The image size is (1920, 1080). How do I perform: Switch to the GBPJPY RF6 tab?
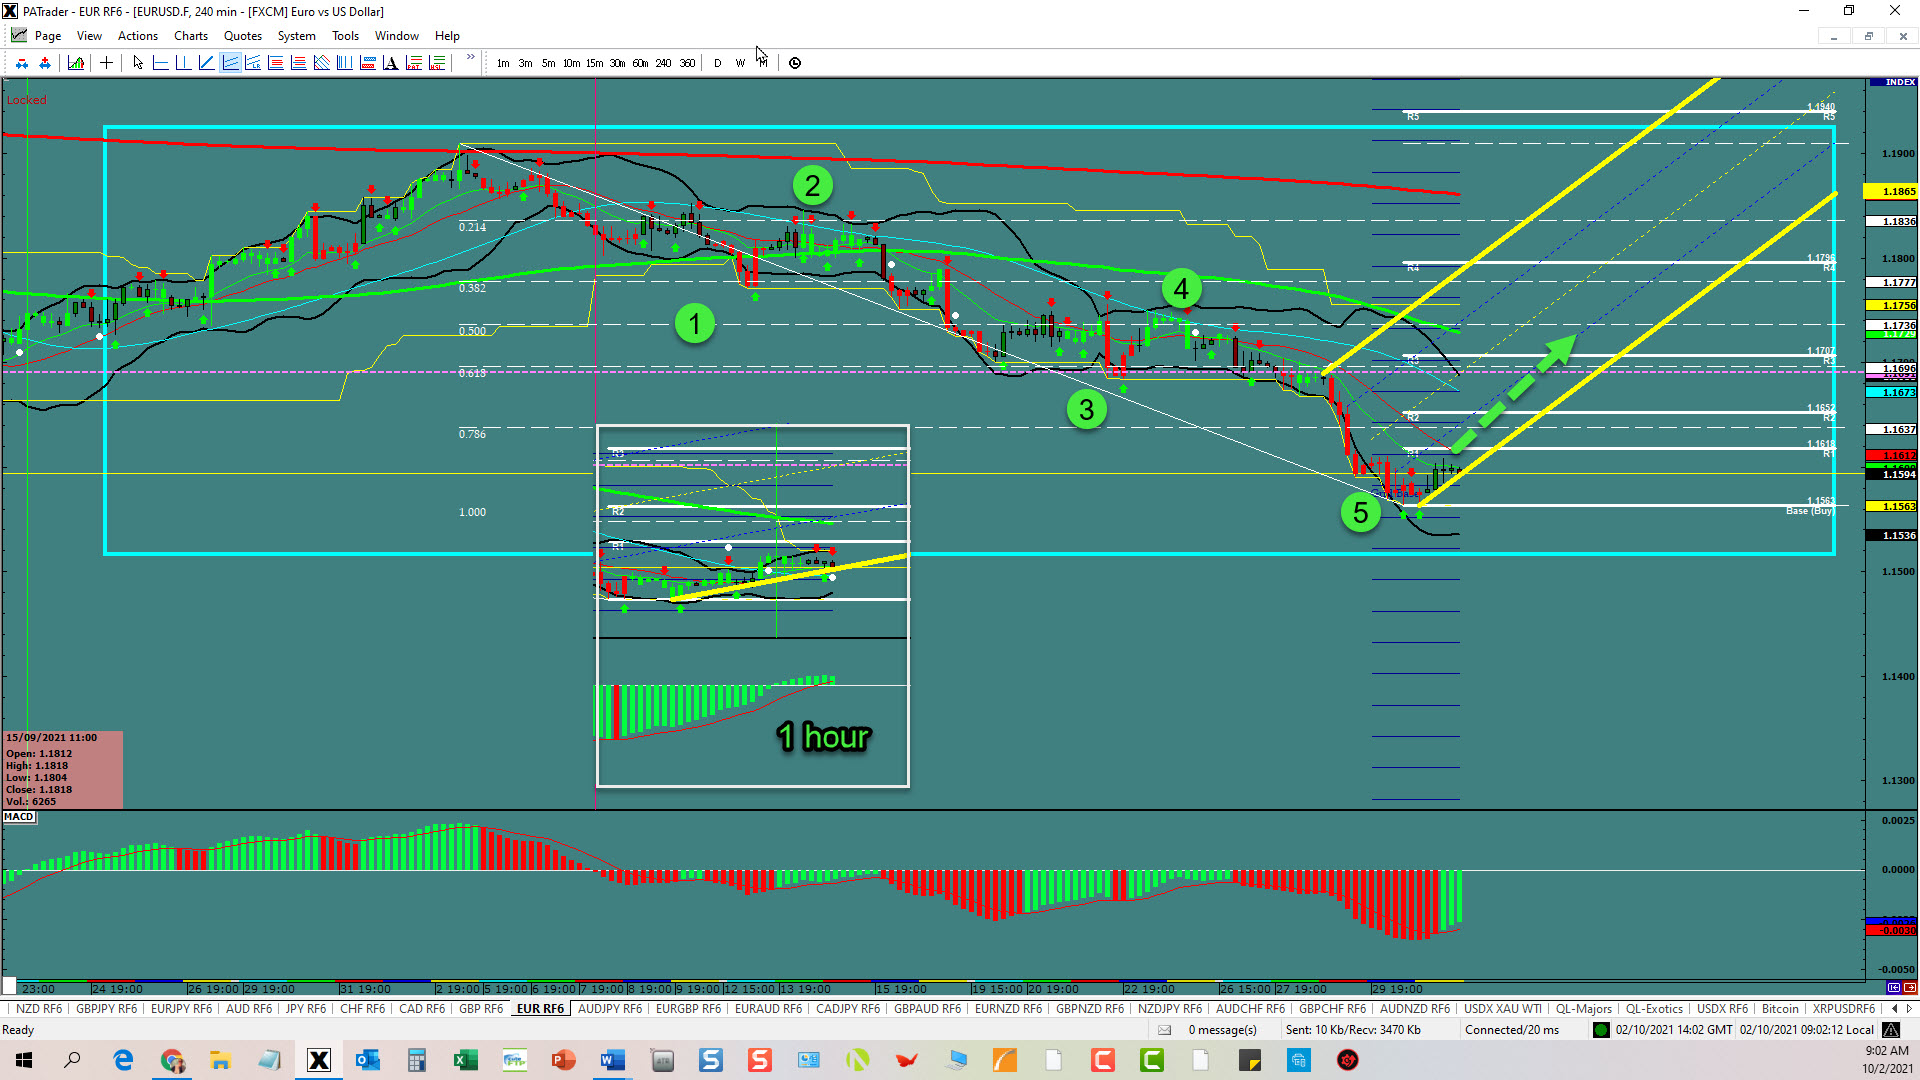[106, 1009]
